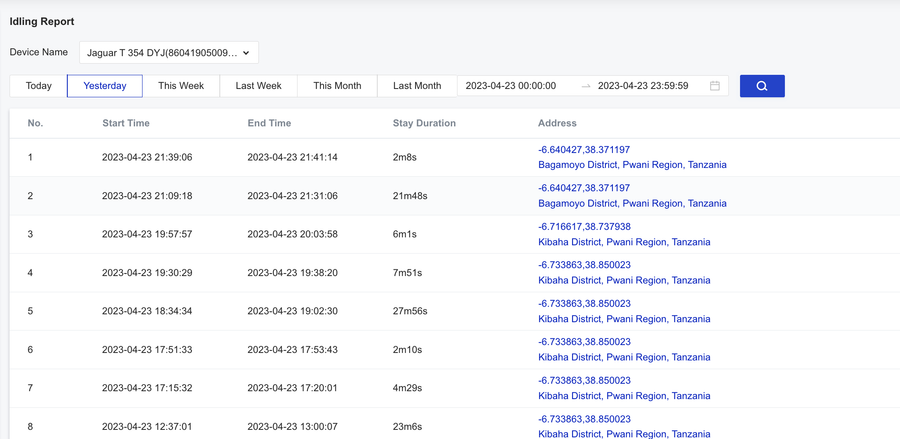The image size is (900, 439).
Task: Open row 1 coordinates link -6.640427,38.371197
Action: point(584,149)
